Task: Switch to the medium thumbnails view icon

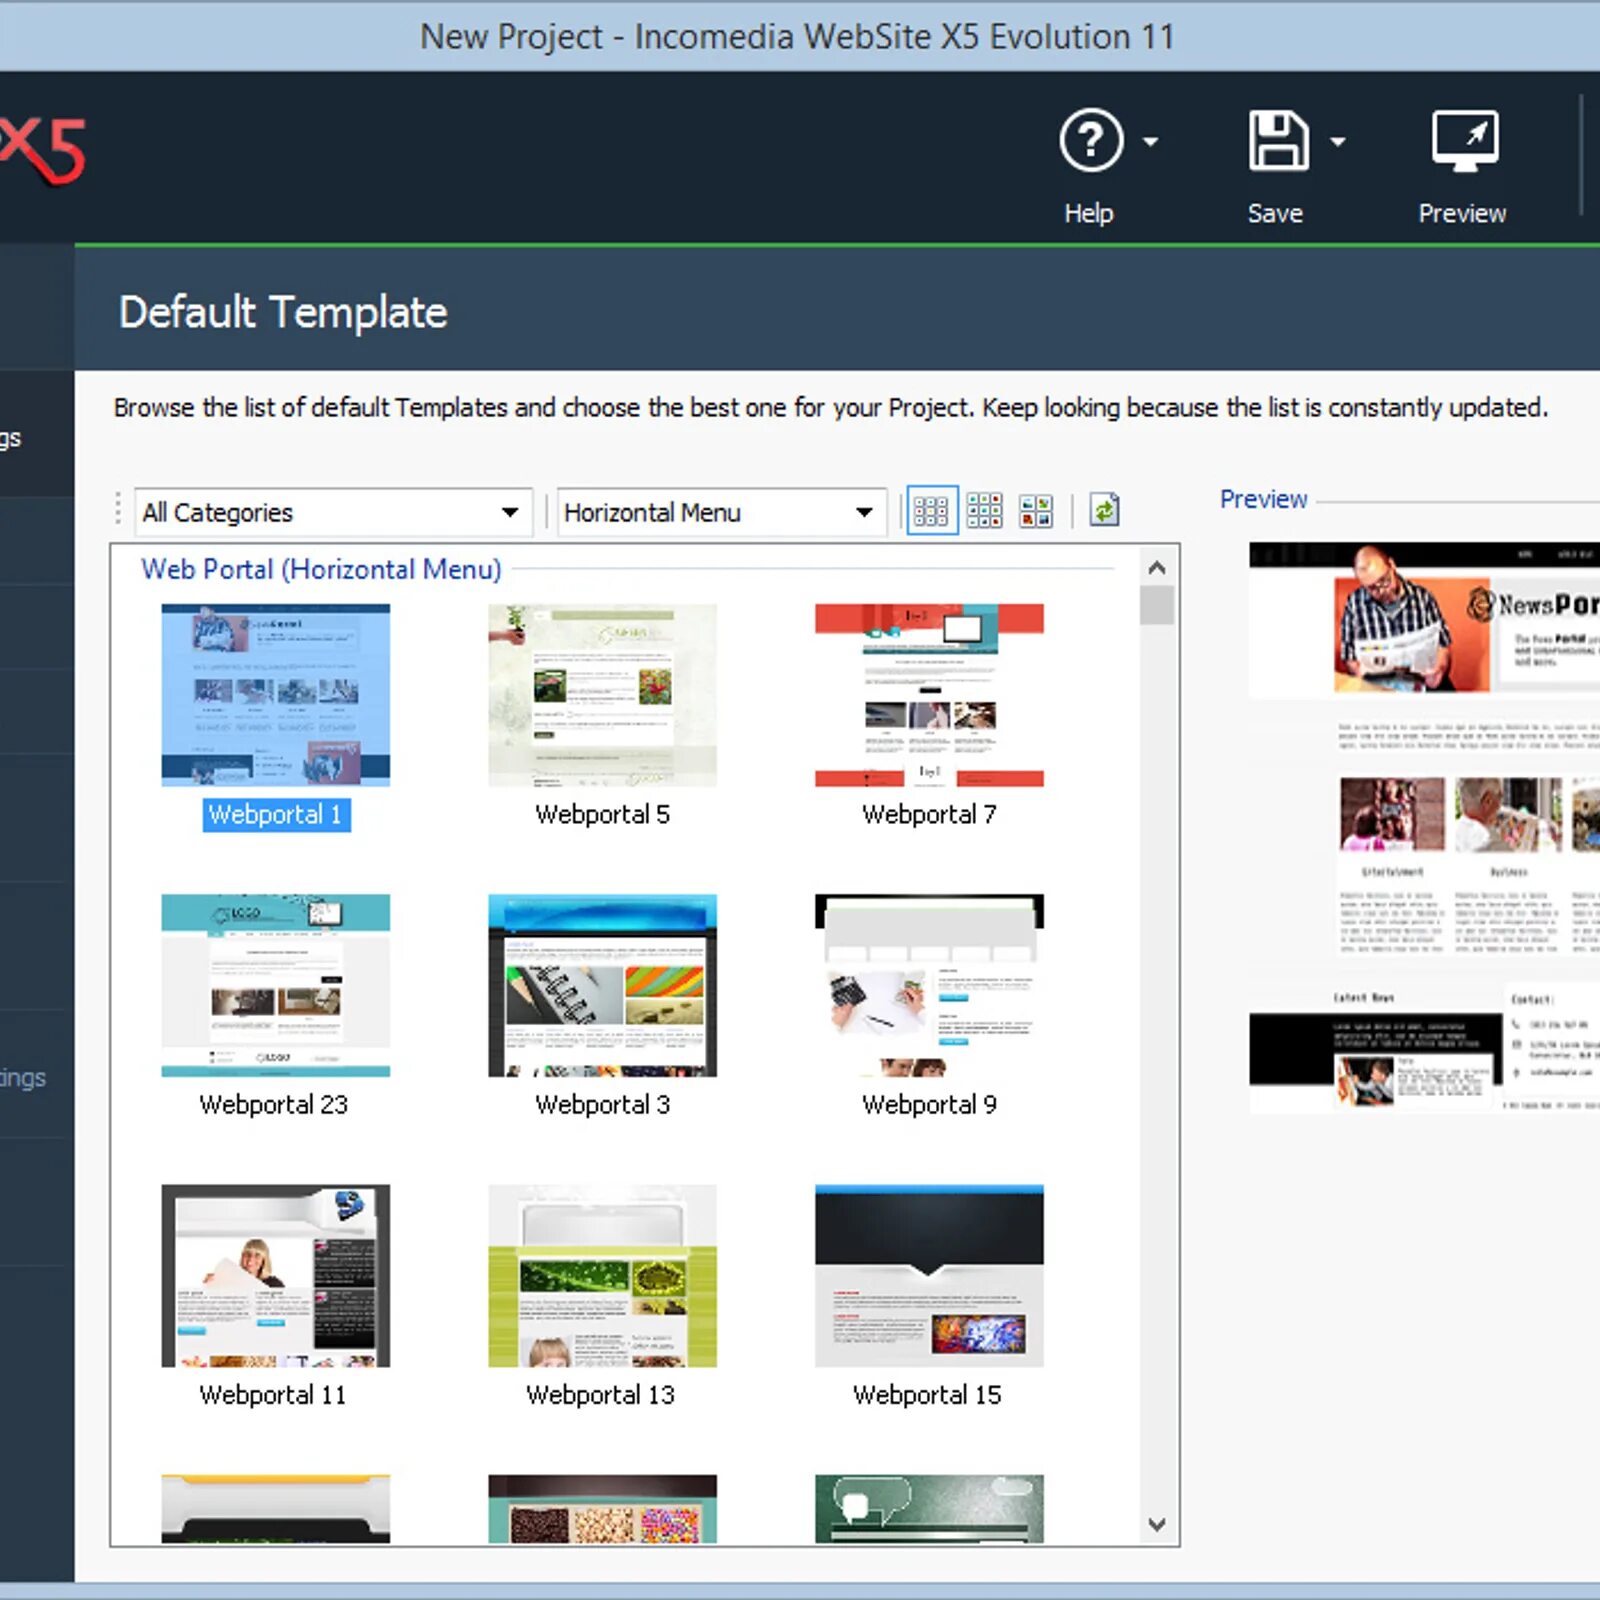Action: tap(984, 511)
